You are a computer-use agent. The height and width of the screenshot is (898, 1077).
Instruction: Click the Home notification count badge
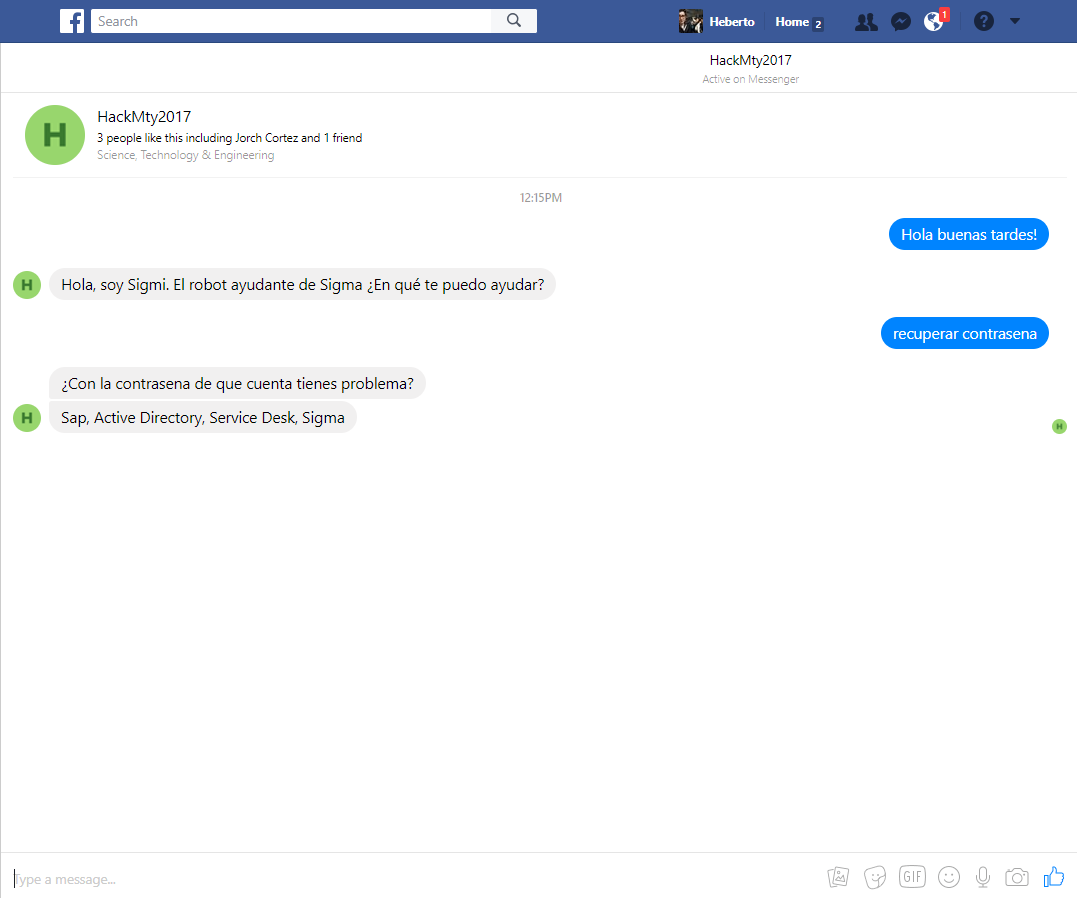[818, 24]
